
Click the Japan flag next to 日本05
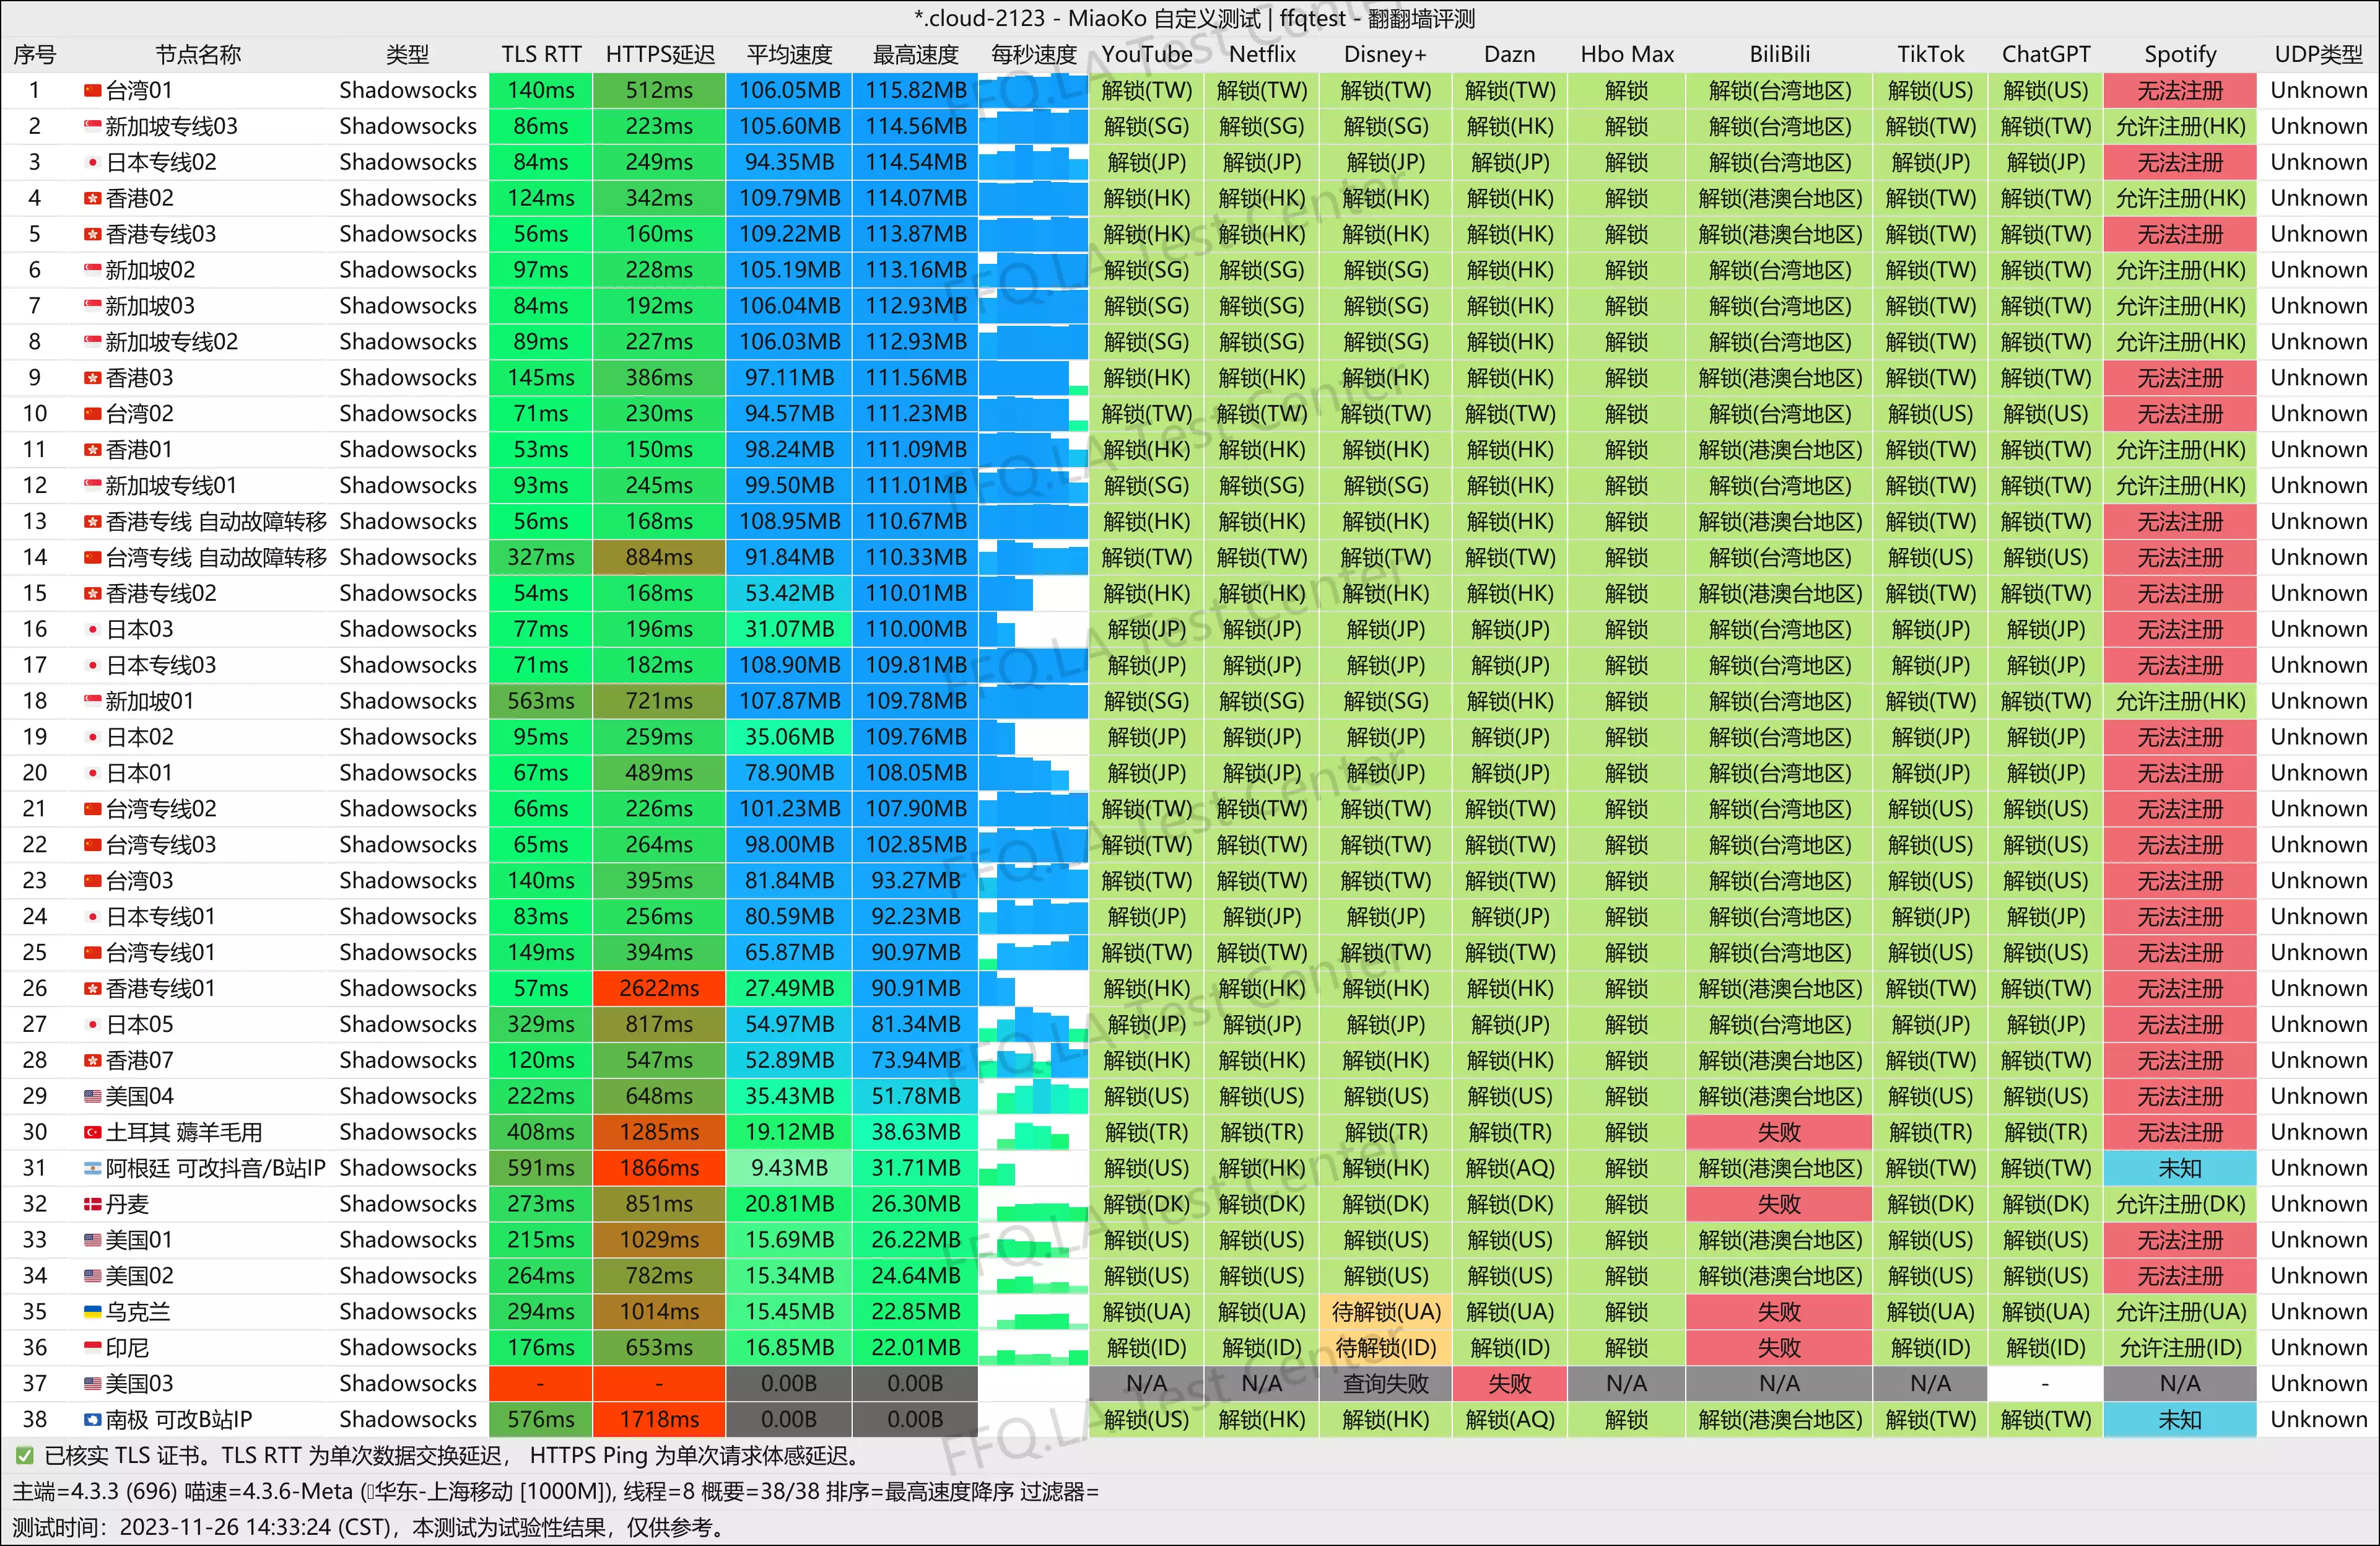pos(92,1024)
